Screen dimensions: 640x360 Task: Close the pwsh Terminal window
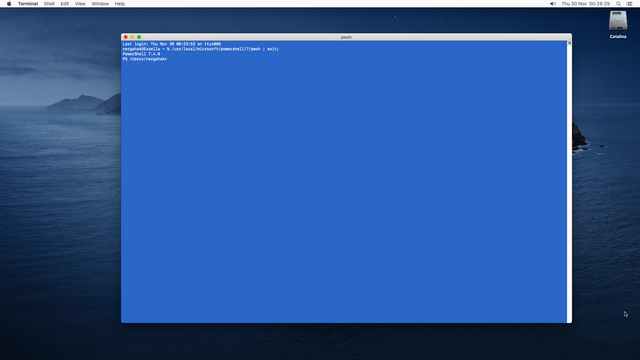[x=126, y=37]
